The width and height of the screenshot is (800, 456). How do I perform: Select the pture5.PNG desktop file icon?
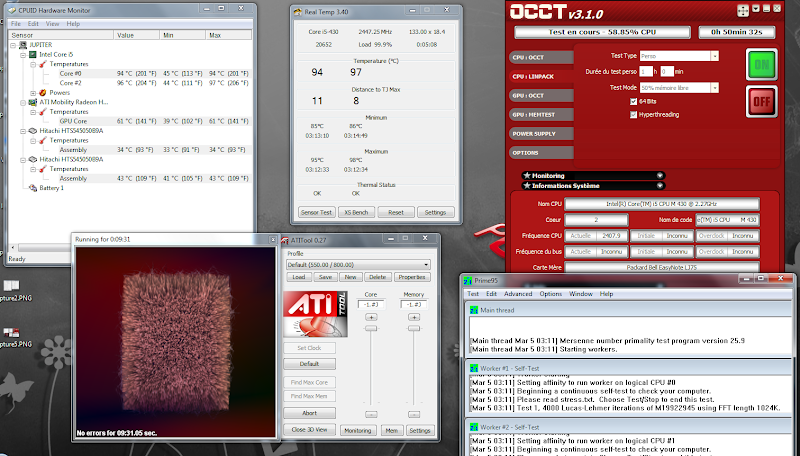click(11, 333)
